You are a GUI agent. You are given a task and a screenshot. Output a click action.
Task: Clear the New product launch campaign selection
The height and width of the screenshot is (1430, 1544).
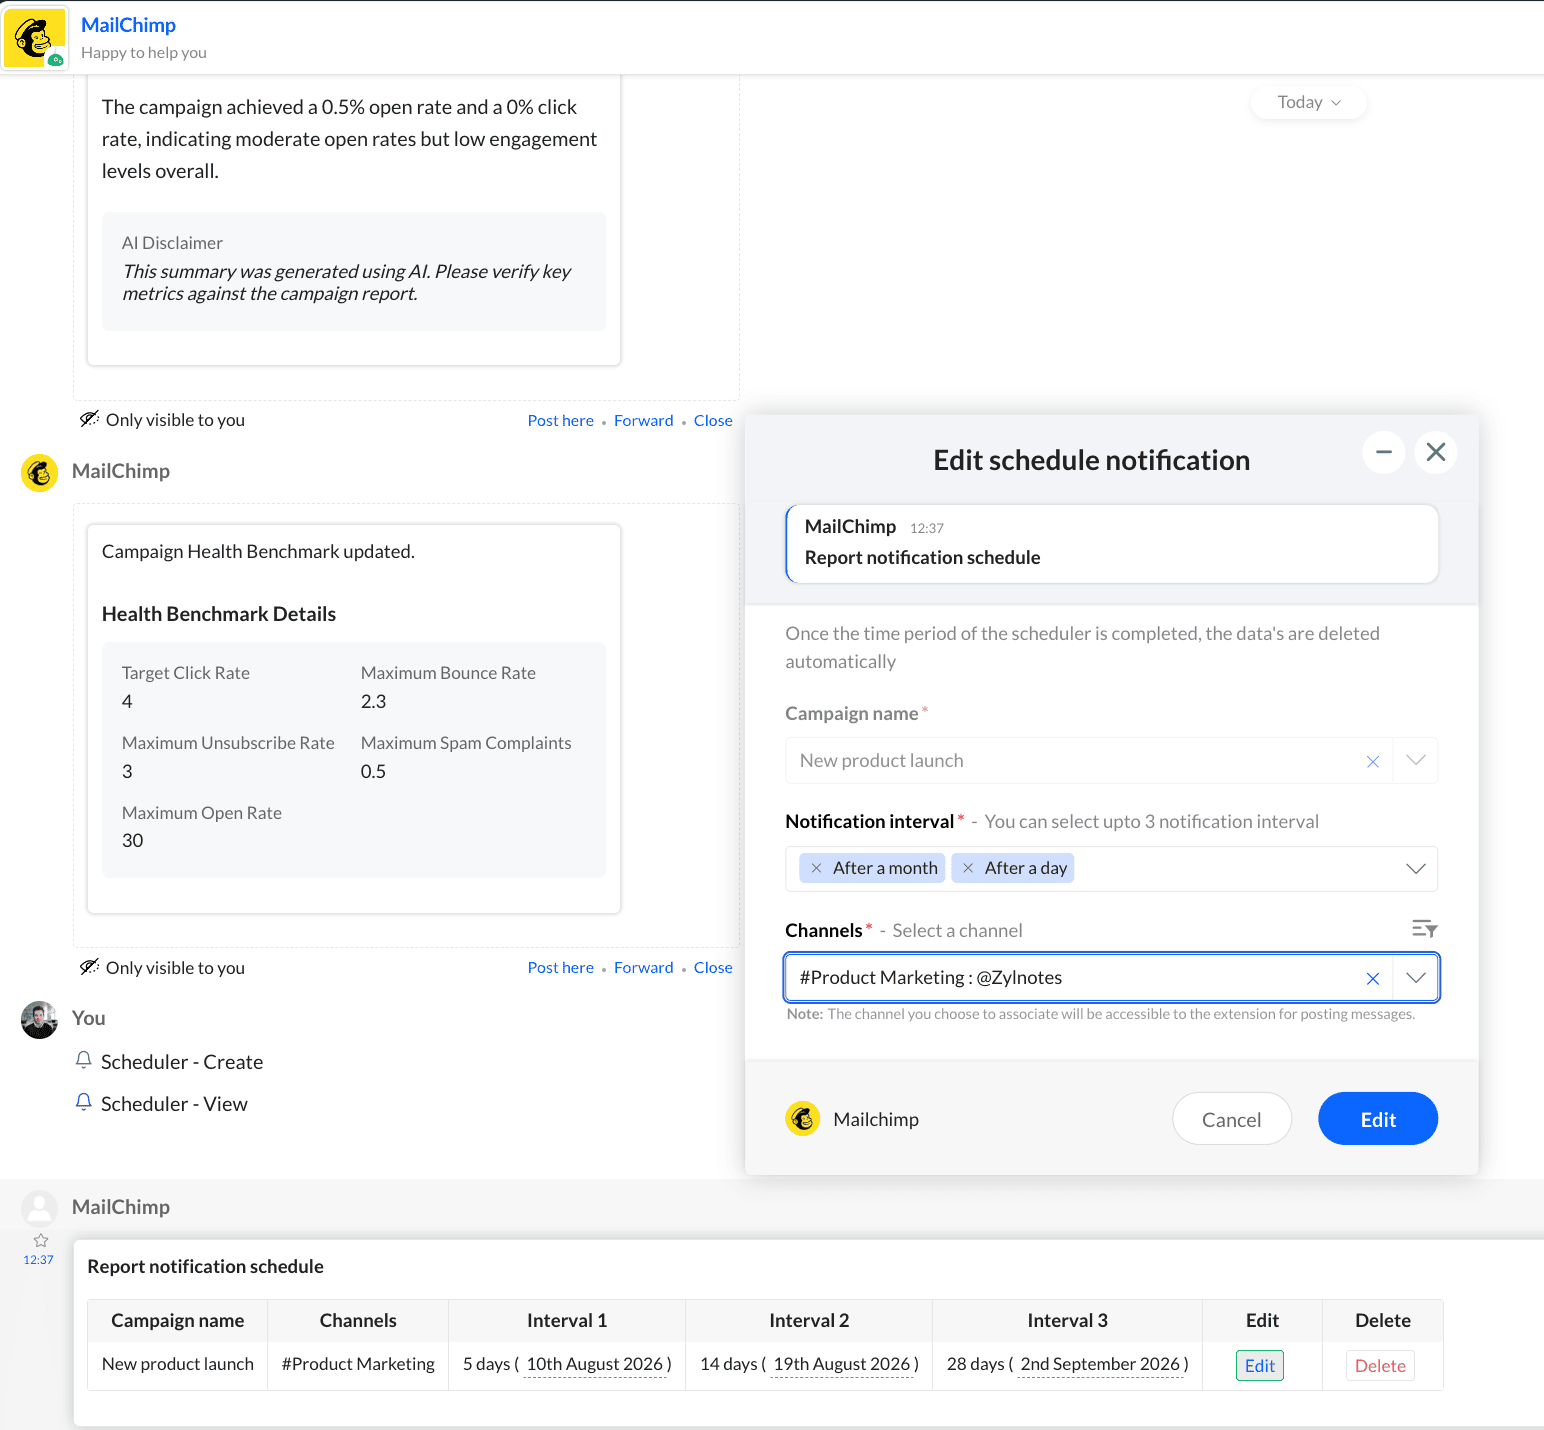coord(1373,761)
